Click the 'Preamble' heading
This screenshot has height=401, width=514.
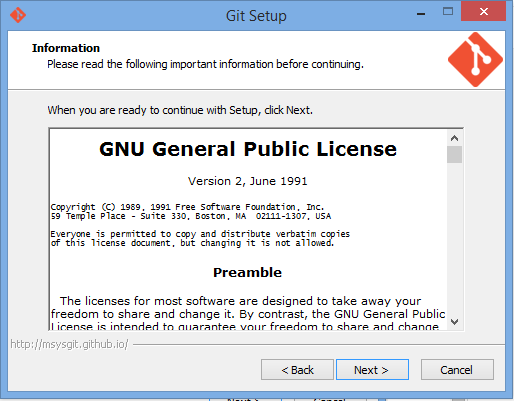tap(247, 272)
